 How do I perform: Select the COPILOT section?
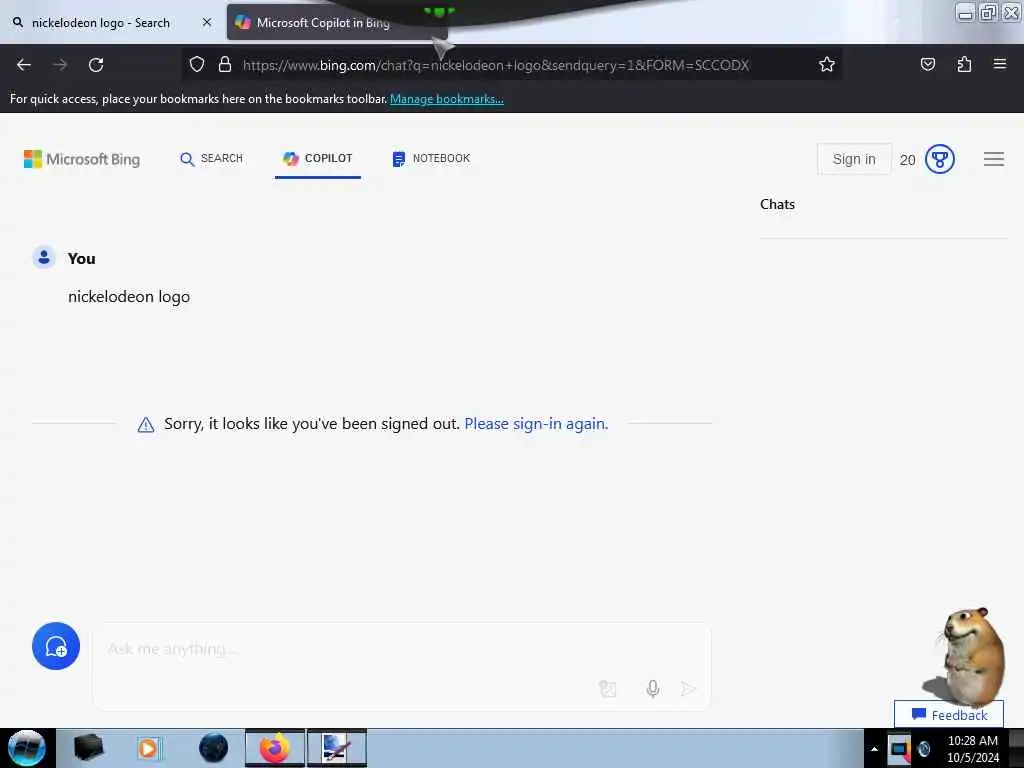coord(317,159)
